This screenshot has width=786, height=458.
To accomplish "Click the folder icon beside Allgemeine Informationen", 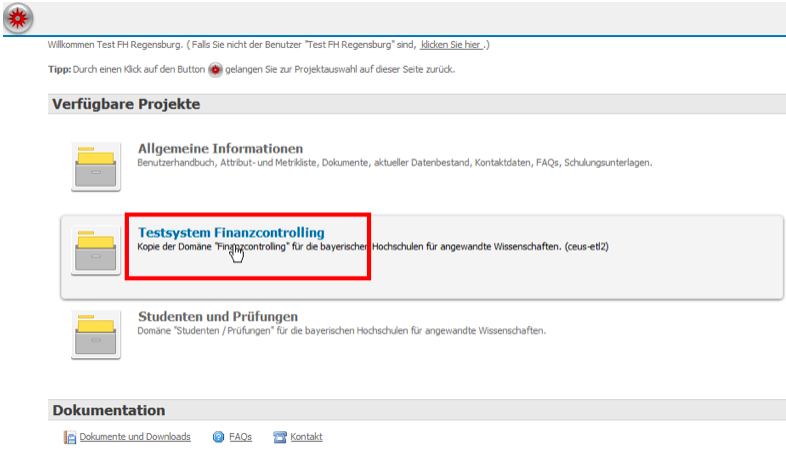I will tap(96, 166).
